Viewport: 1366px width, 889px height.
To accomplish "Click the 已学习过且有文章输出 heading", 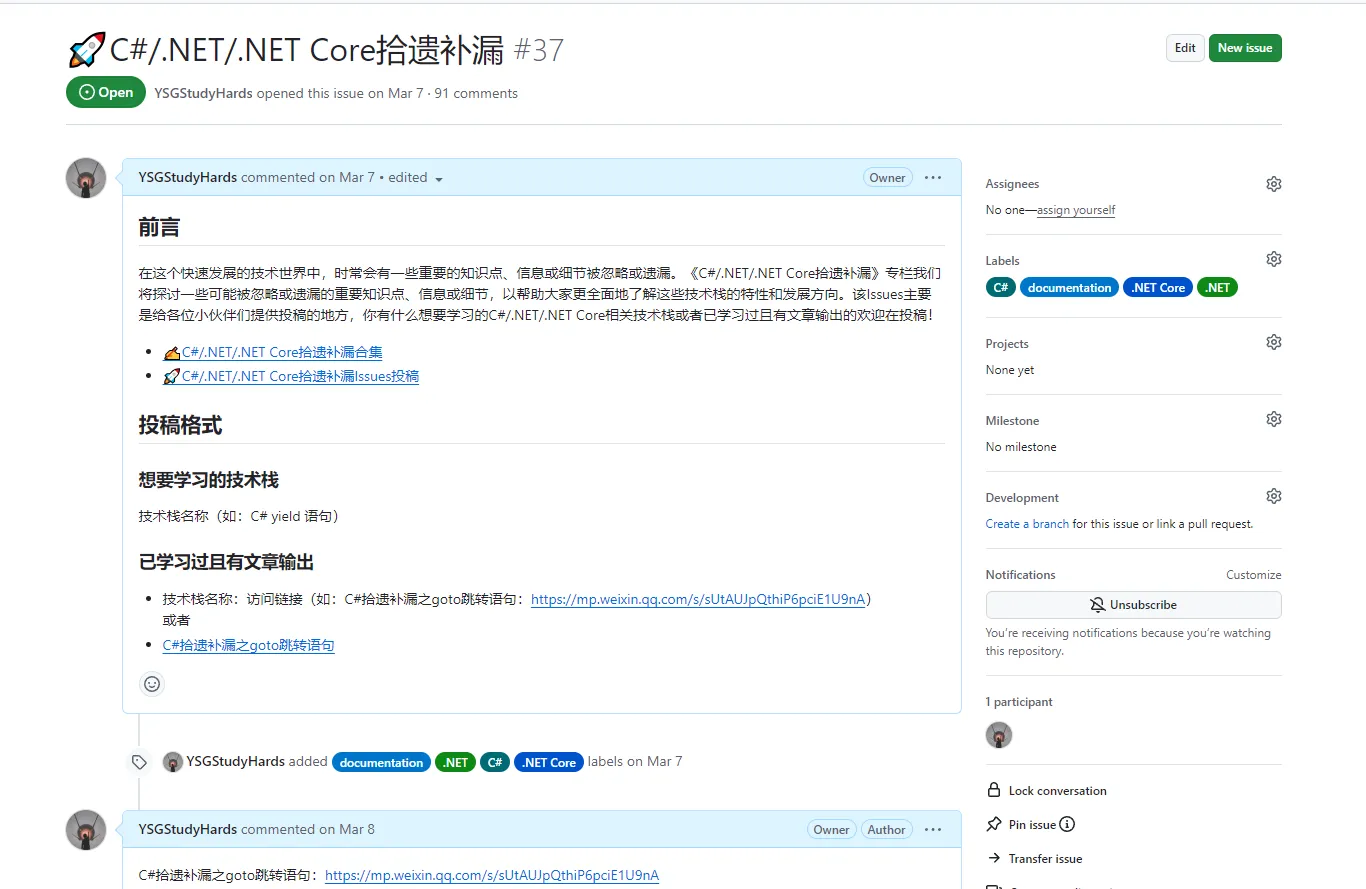I will click(x=227, y=562).
